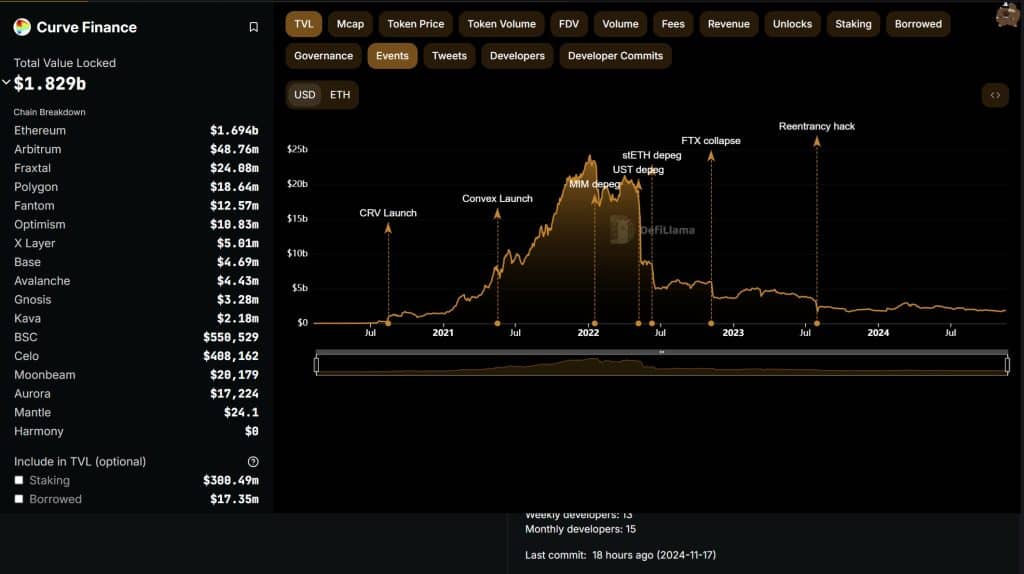Screen dimensions: 1024x574
Task: Switch chart denomination to USD
Action: pyautogui.click(x=304, y=95)
